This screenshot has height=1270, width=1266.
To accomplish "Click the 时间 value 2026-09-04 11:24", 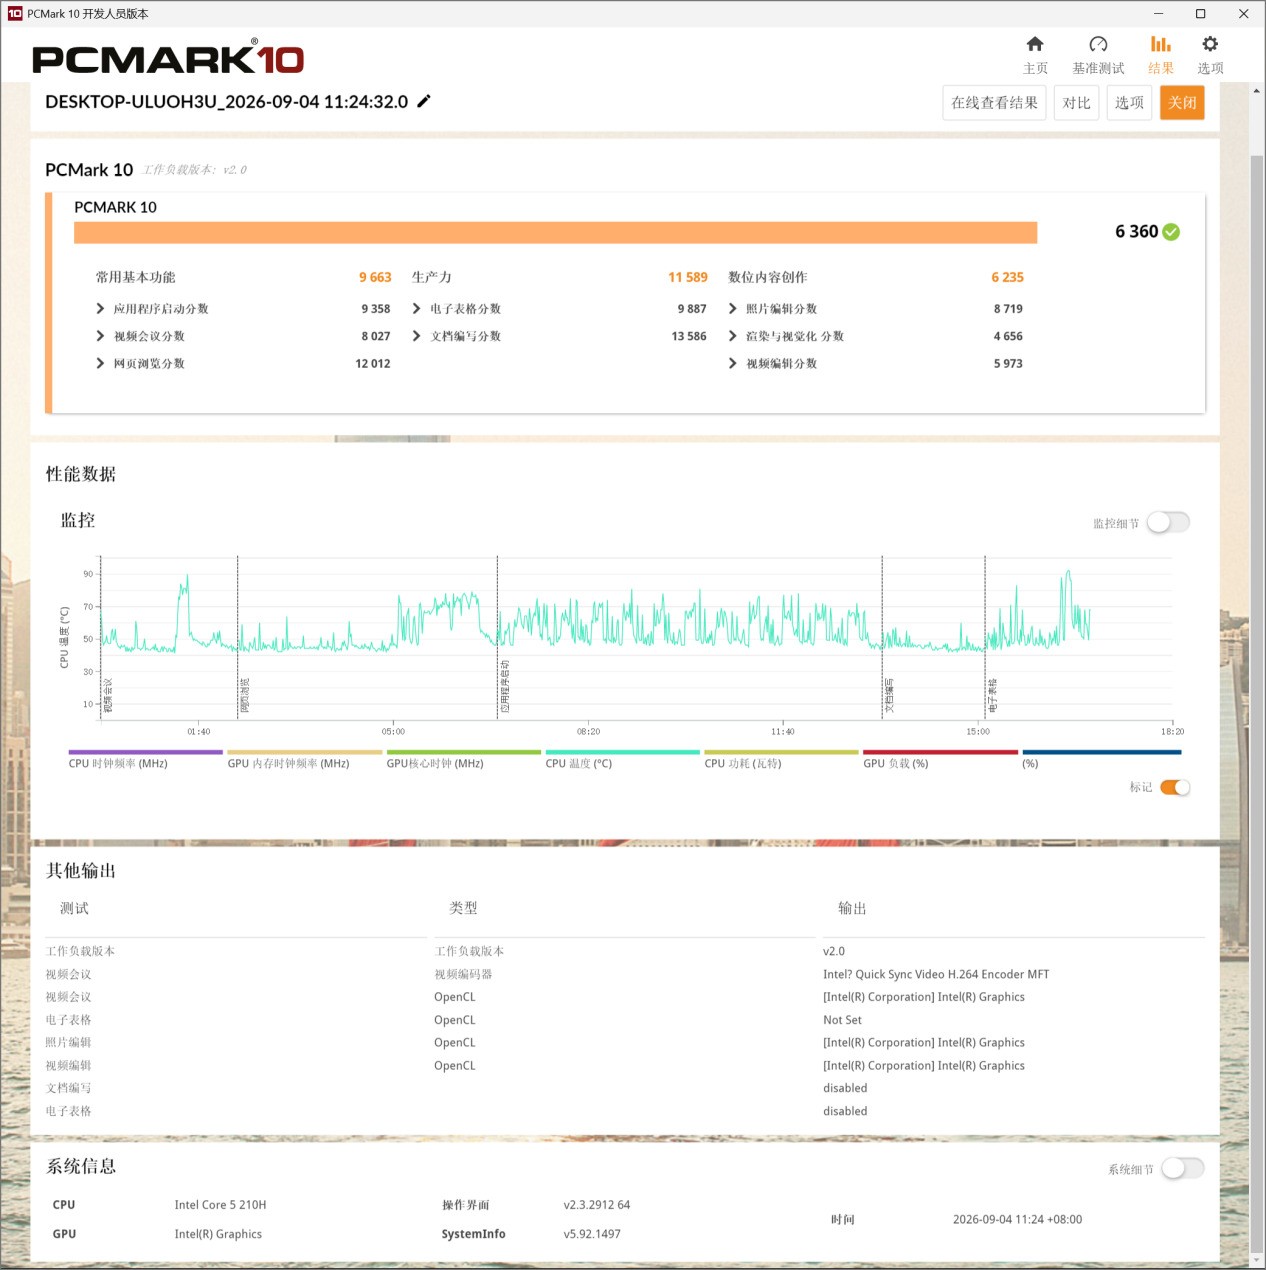I will 1017,1220.
